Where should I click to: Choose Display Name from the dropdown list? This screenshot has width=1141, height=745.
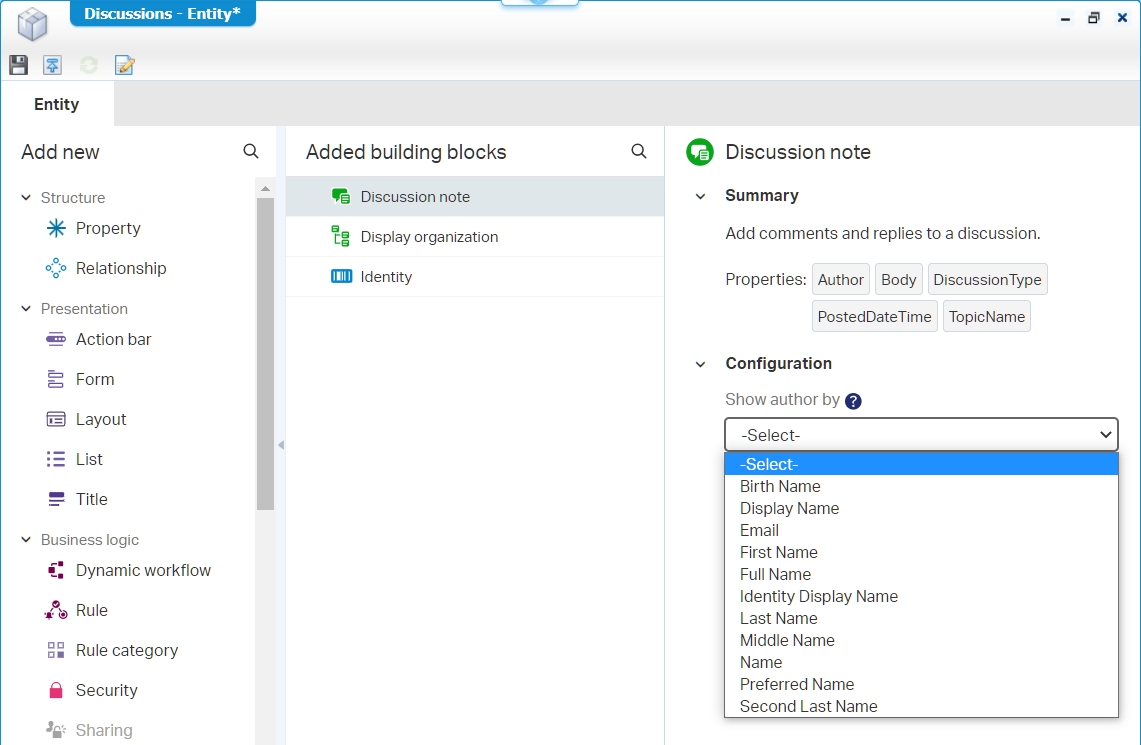pos(789,508)
